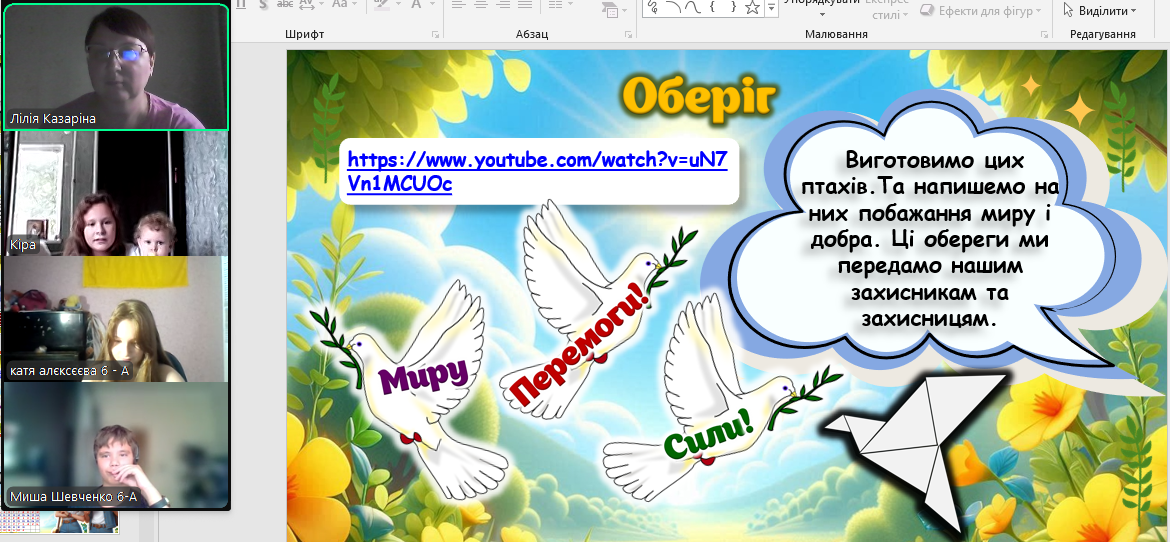The width and height of the screenshot is (1170, 542).
Task: Click the Шрифт group label
Action: pyautogui.click(x=304, y=34)
